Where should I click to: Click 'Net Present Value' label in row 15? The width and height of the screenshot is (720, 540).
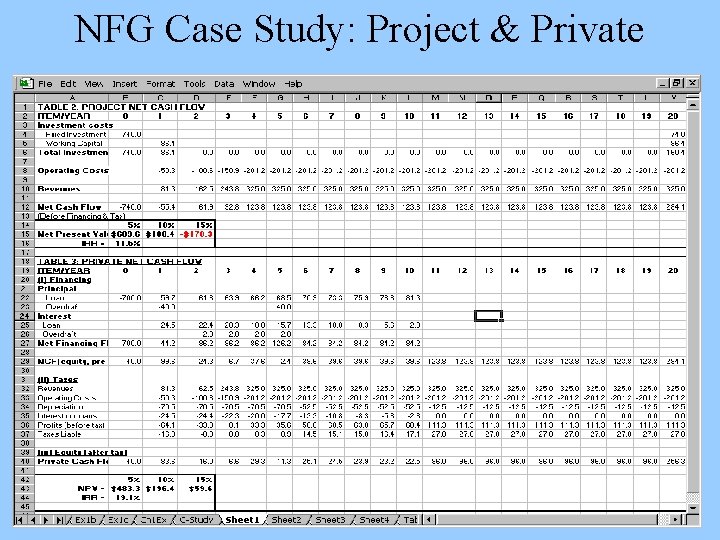point(73,234)
